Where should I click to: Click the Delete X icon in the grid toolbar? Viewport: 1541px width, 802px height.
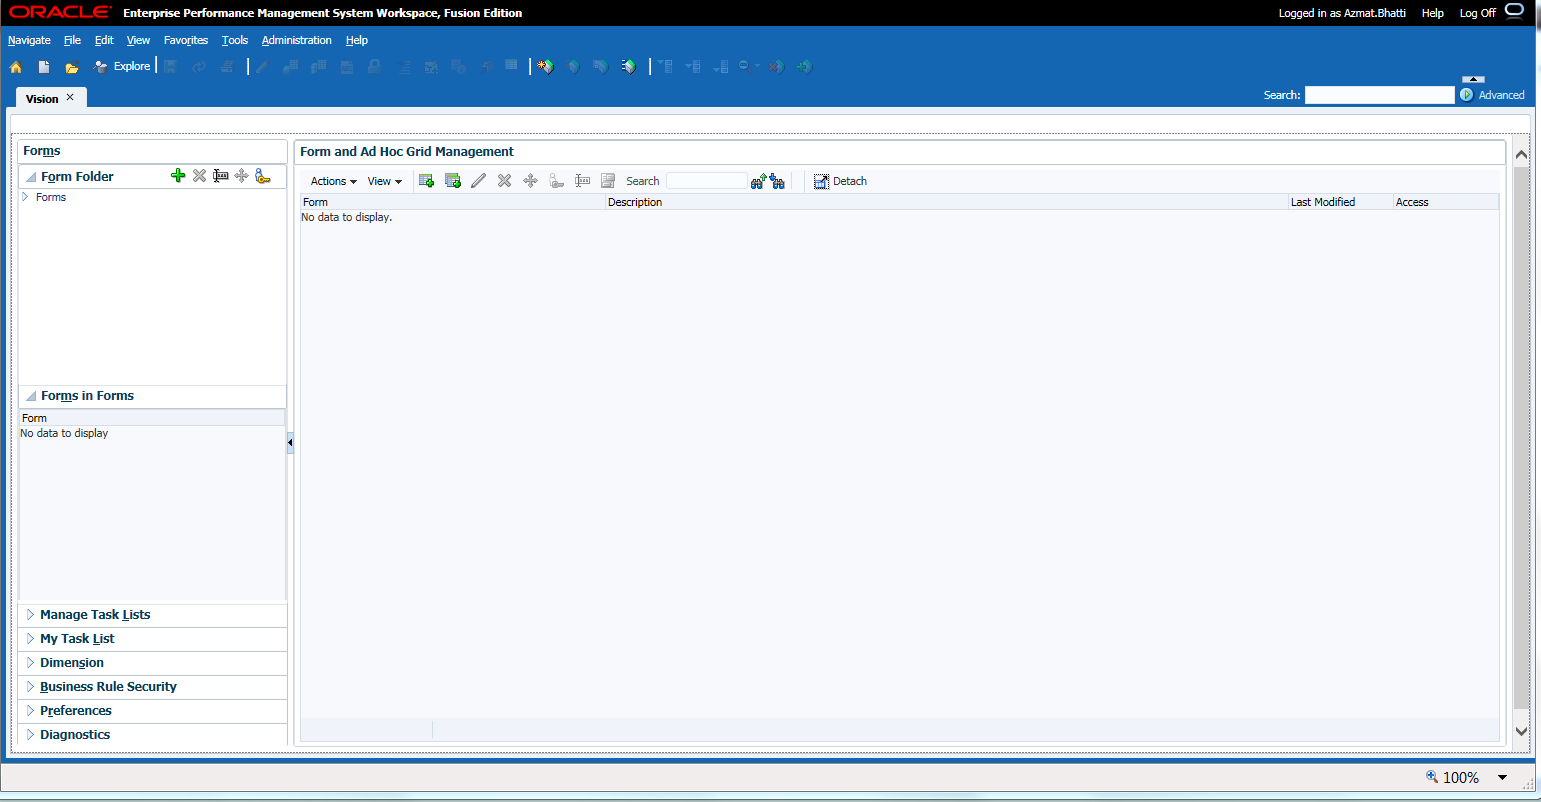(504, 181)
